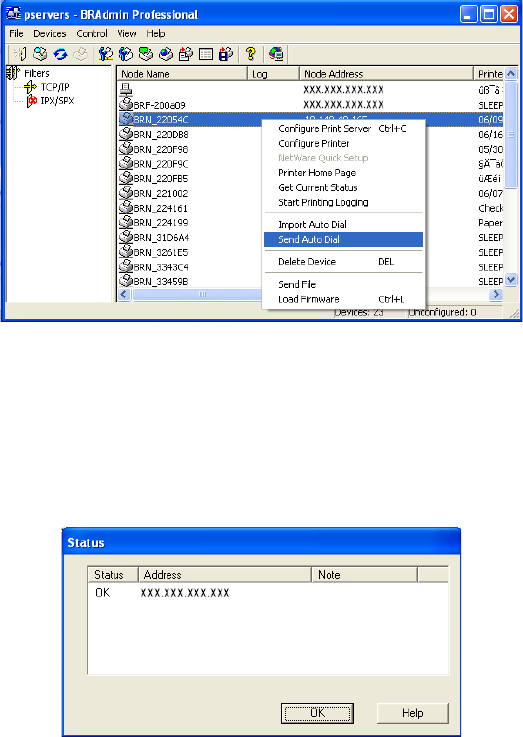523x737 pixels.
Task: Open the Help menu
Action: point(156,33)
